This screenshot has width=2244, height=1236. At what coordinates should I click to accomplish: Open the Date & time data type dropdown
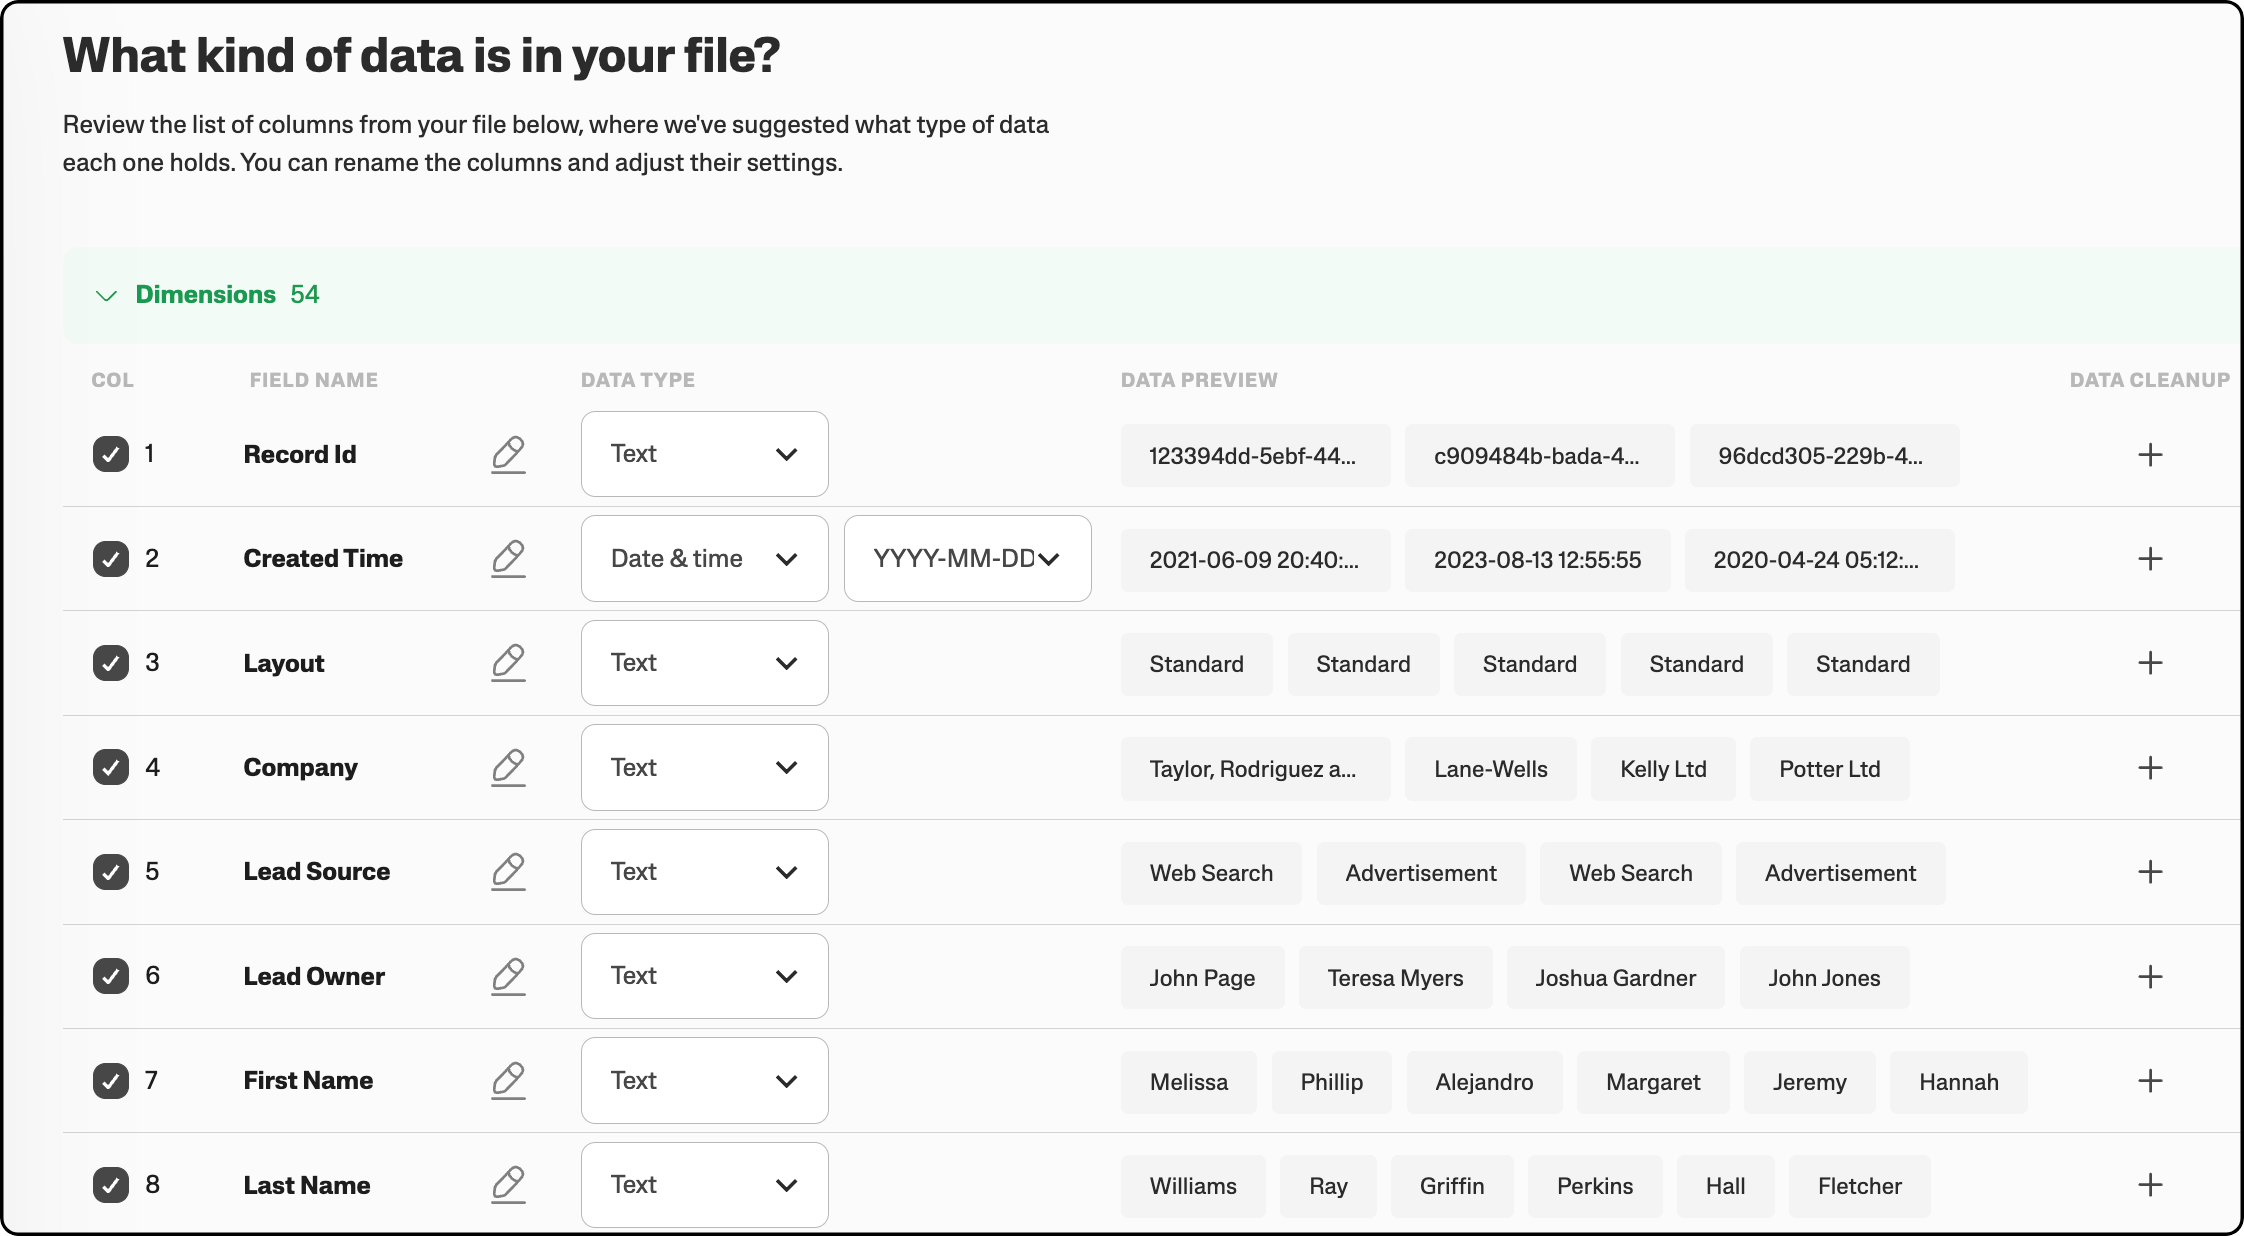click(x=704, y=559)
